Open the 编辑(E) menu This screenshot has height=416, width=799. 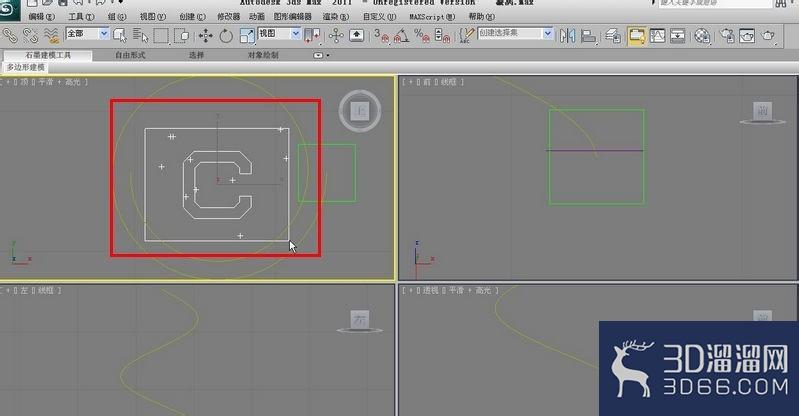(41, 17)
